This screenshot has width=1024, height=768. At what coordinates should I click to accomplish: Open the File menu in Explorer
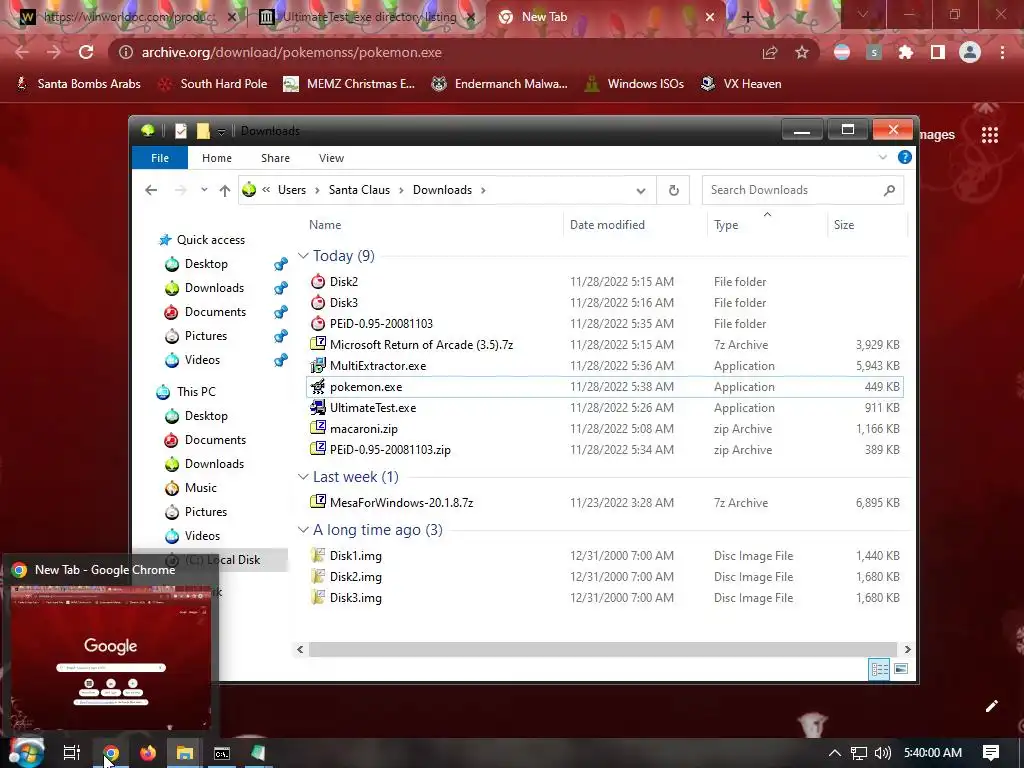click(x=160, y=158)
